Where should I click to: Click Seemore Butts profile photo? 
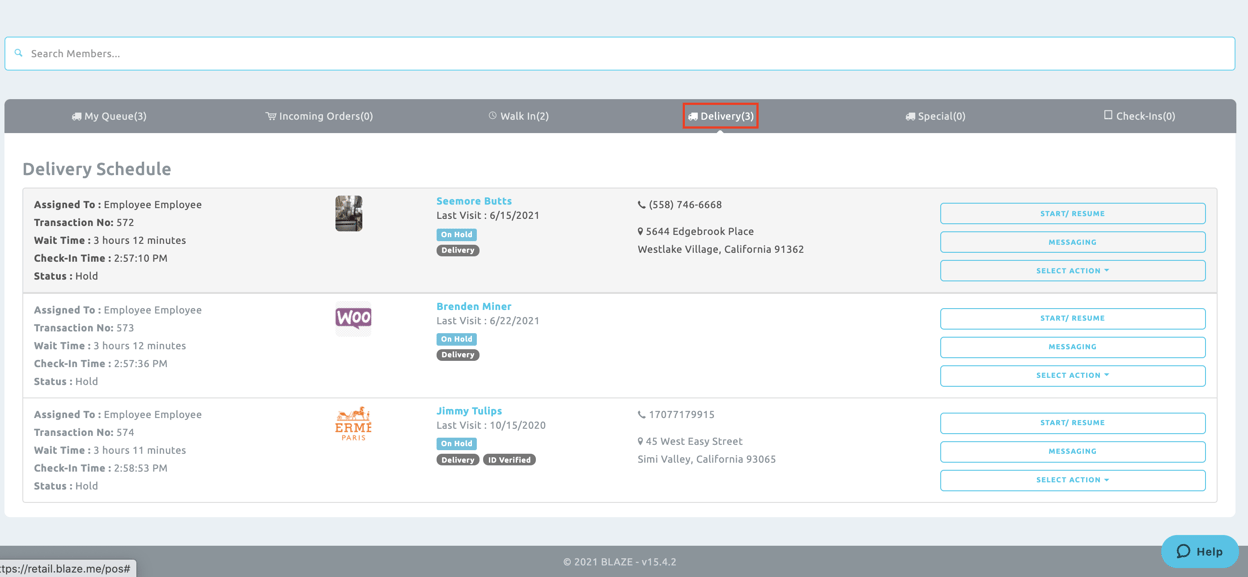(x=349, y=213)
